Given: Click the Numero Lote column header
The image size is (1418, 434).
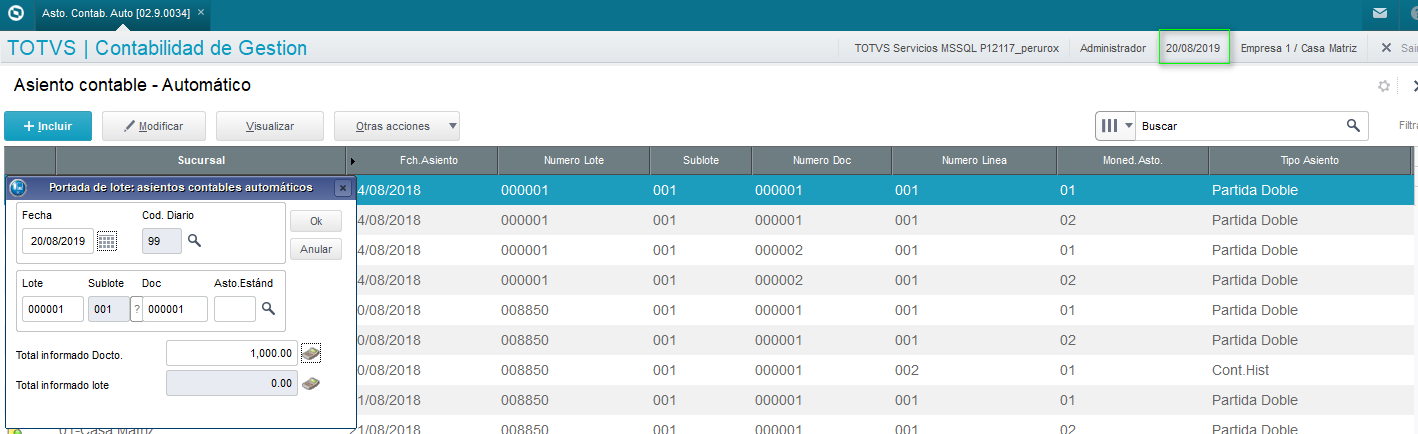Looking at the screenshot, I should coord(574,160).
